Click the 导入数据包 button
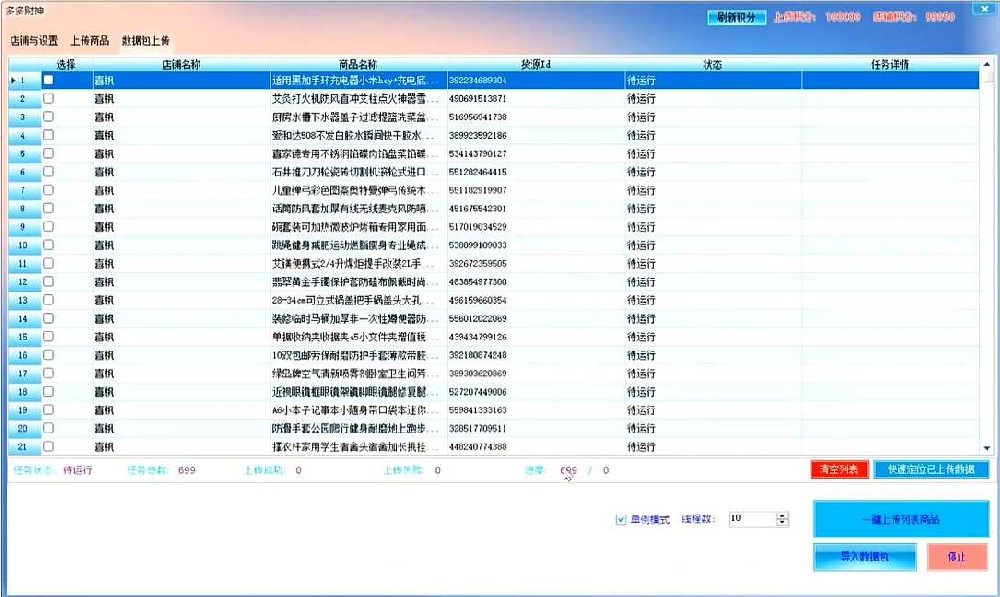The height and width of the screenshot is (597, 1000). (865, 557)
